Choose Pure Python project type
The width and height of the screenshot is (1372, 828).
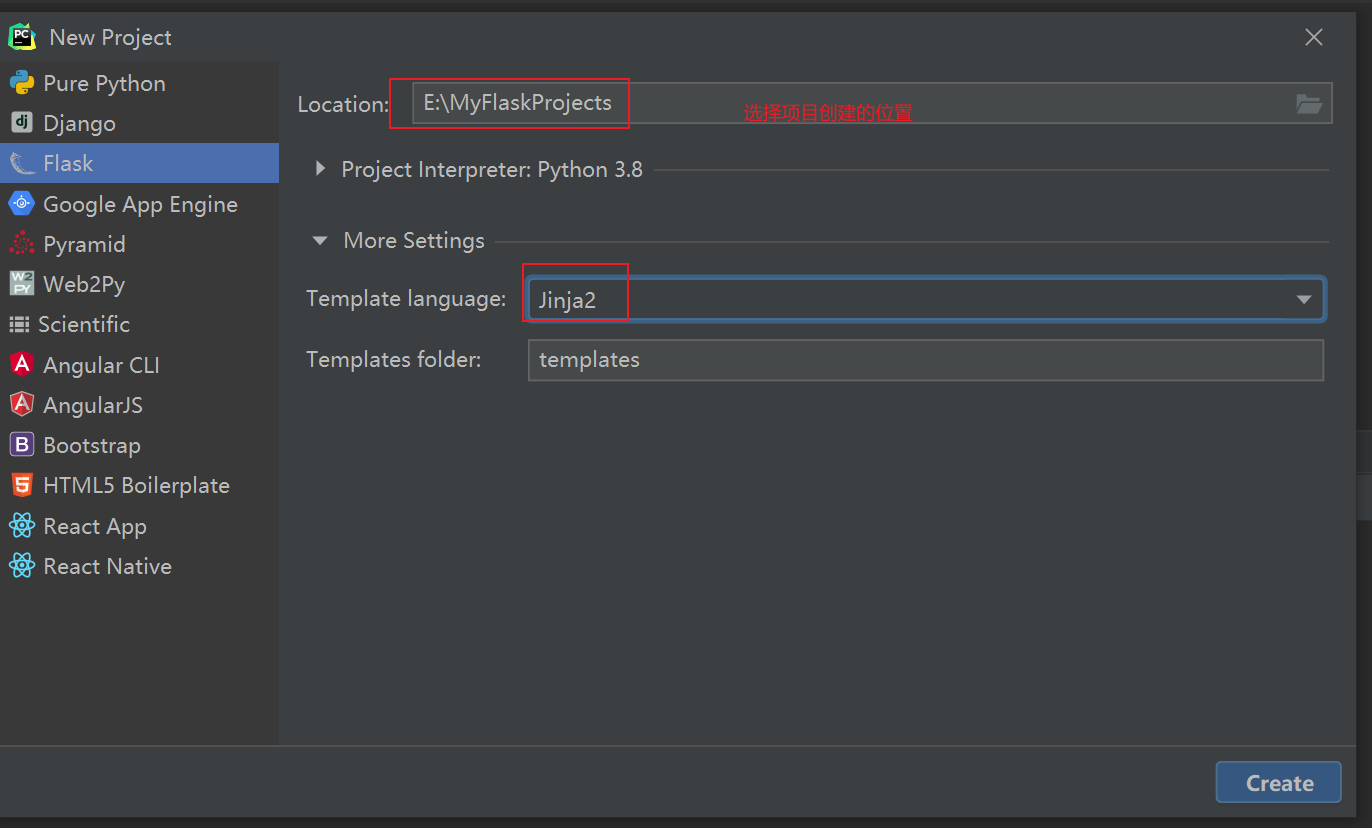tap(140, 83)
